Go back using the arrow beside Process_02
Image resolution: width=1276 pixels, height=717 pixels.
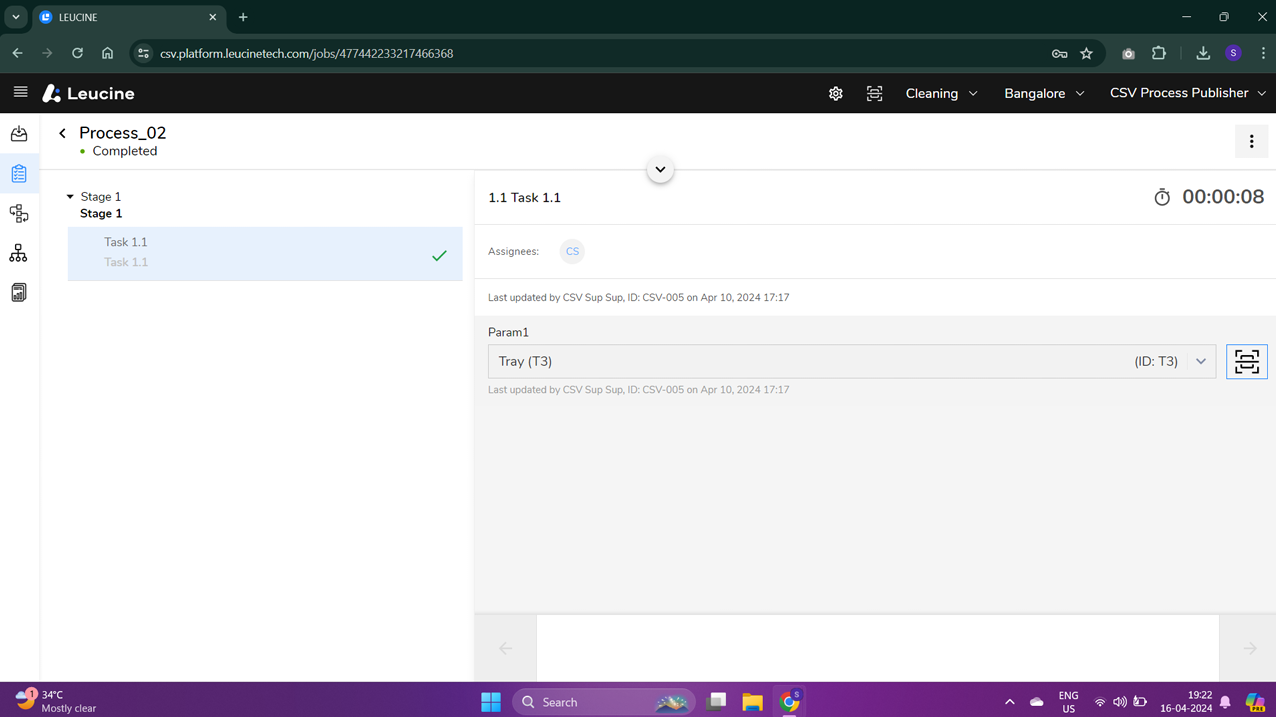tap(62, 132)
